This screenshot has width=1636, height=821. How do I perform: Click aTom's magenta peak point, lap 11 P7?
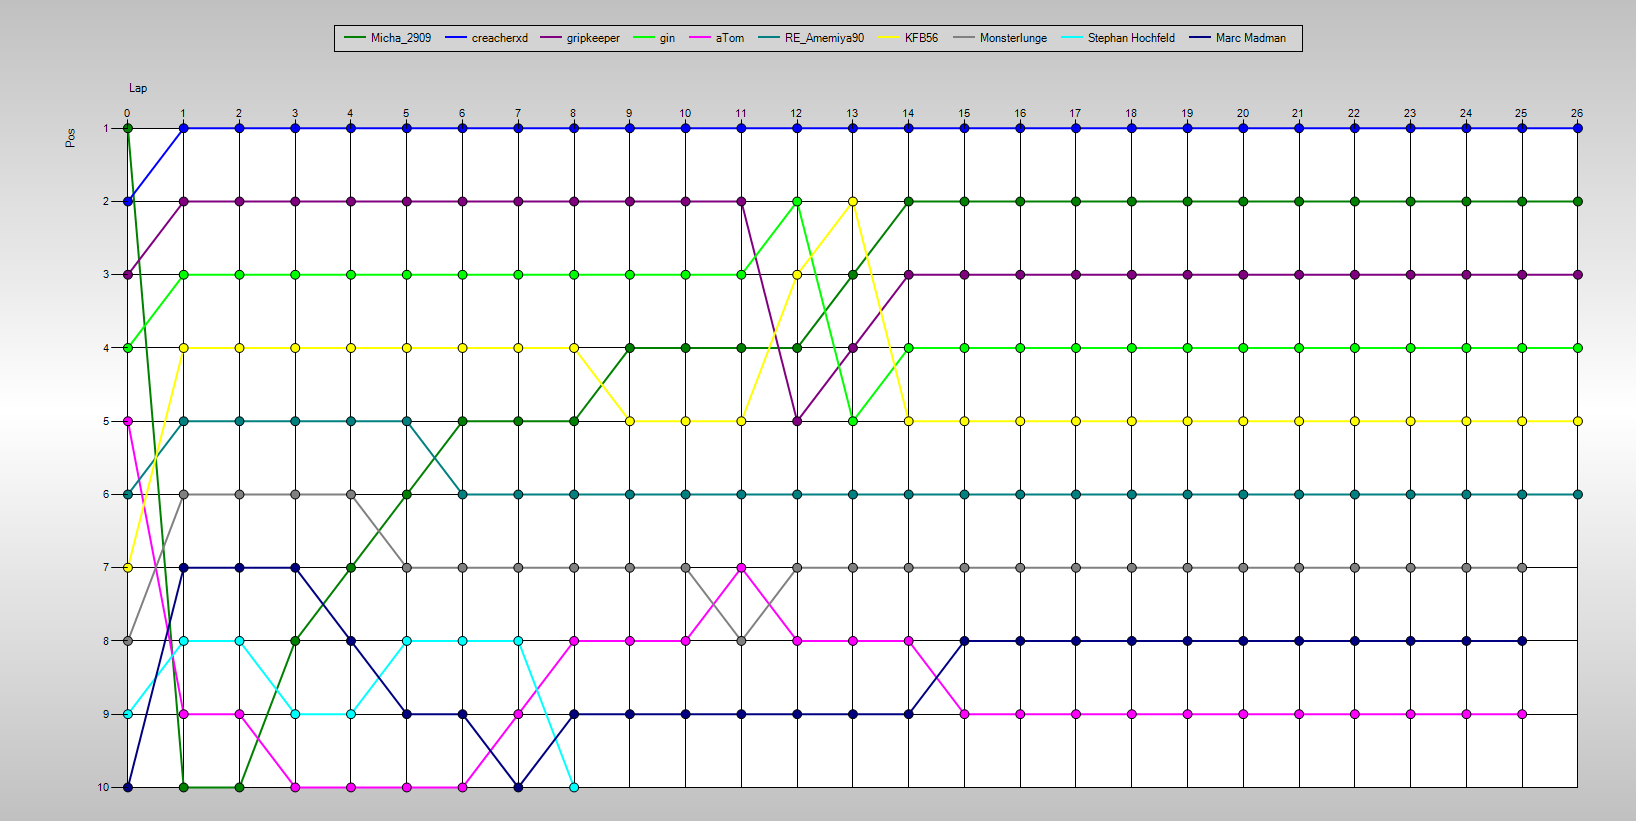point(741,567)
